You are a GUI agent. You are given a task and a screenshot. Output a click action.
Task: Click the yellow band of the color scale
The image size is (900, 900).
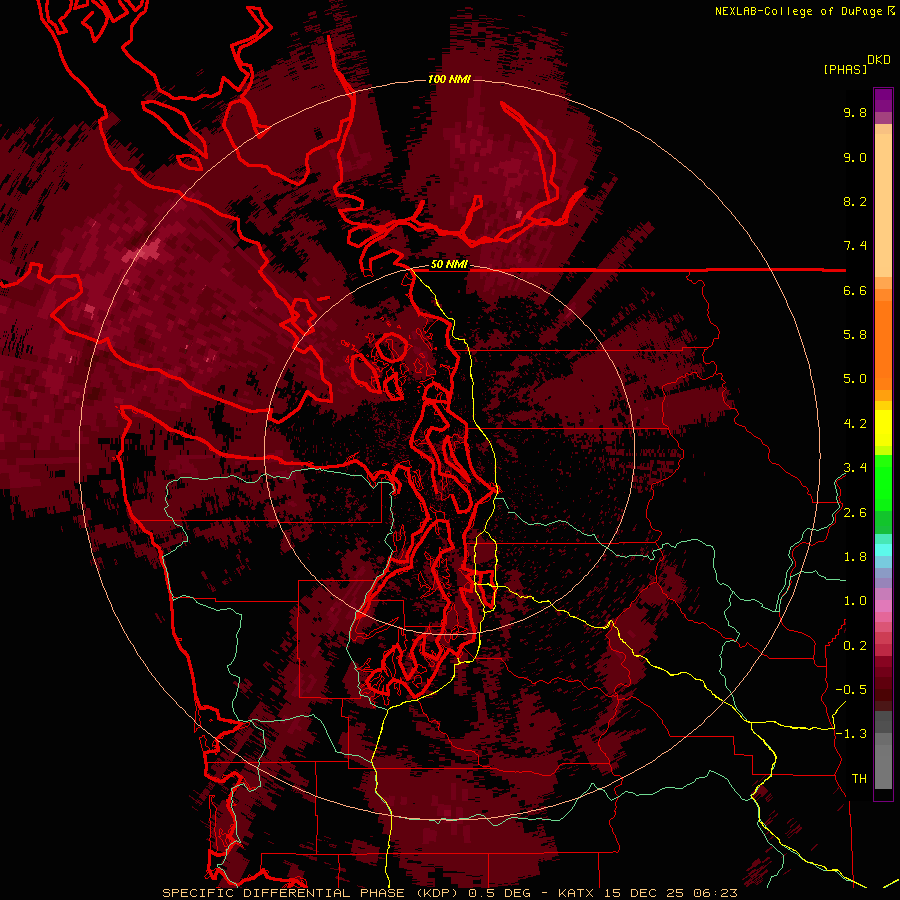(883, 428)
